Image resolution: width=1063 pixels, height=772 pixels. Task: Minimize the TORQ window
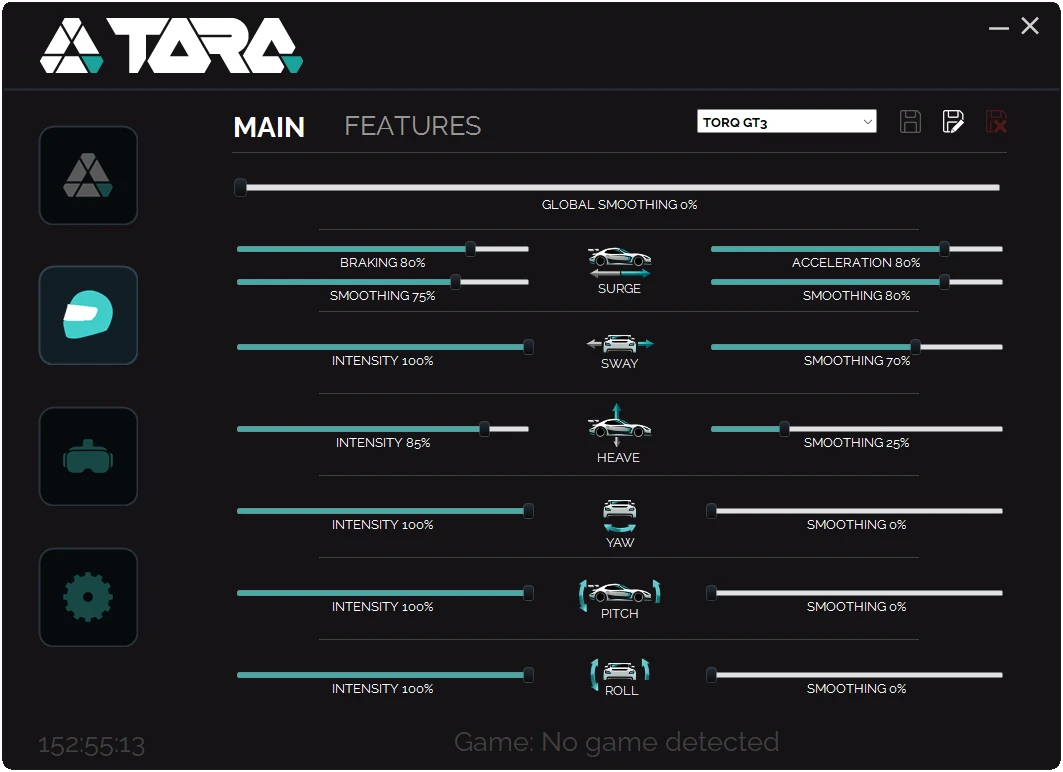pyautogui.click(x=999, y=28)
